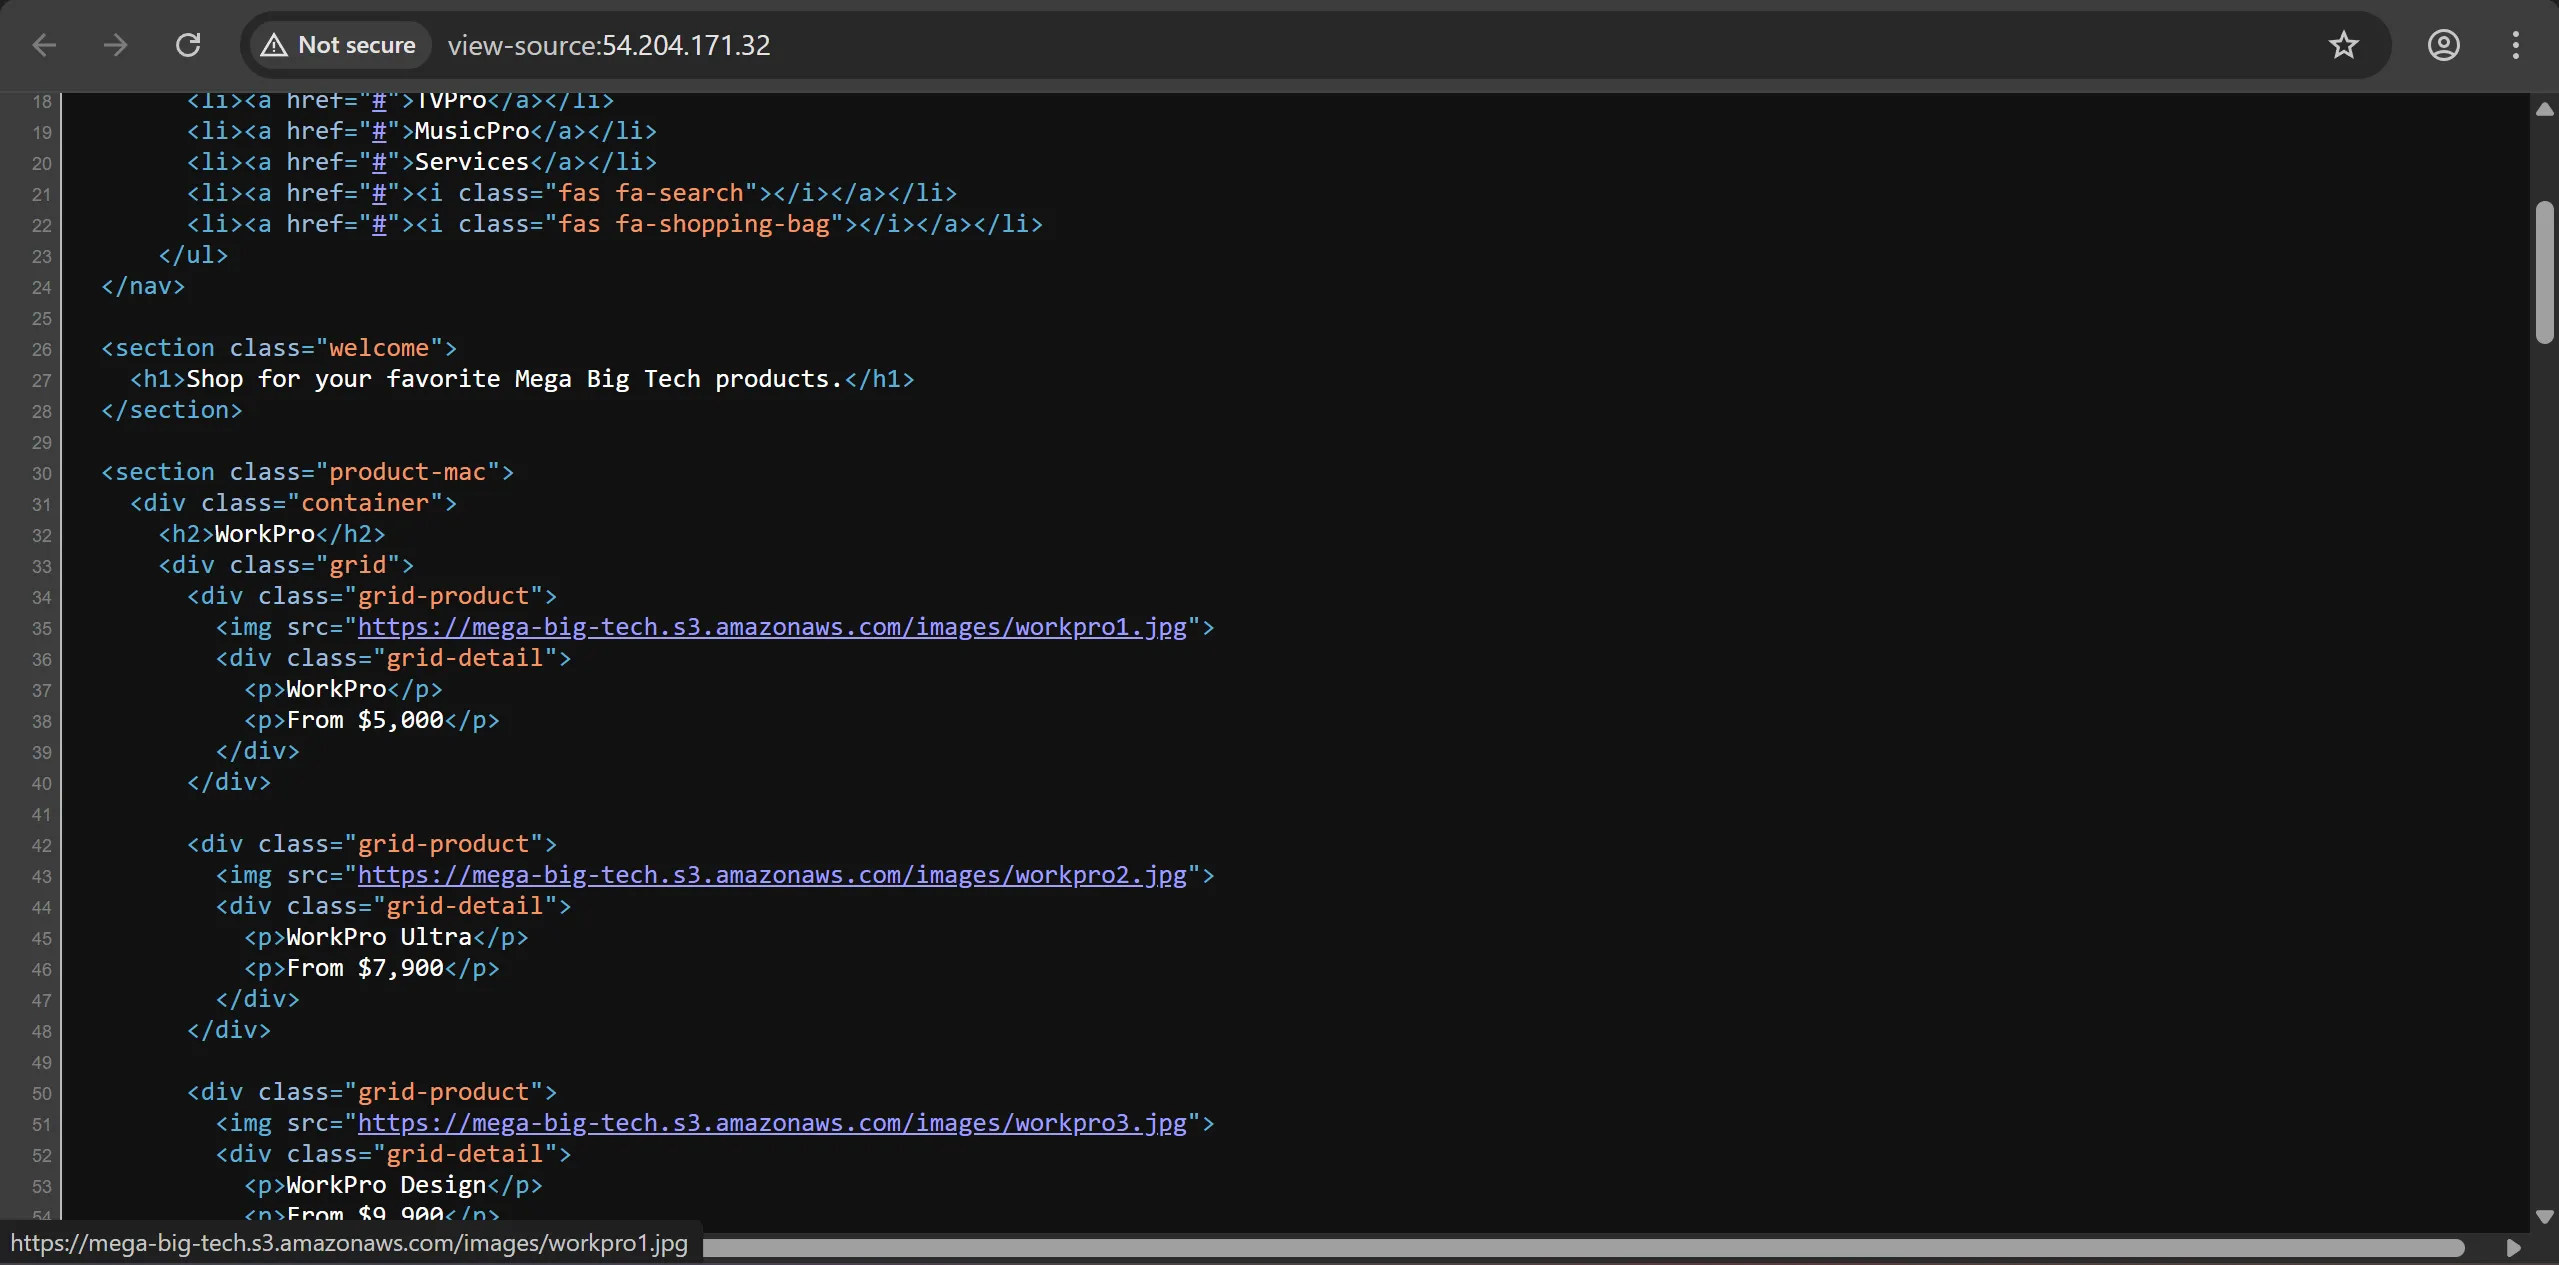Click the vertical scrollbar down arrow

click(x=2544, y=1217)
